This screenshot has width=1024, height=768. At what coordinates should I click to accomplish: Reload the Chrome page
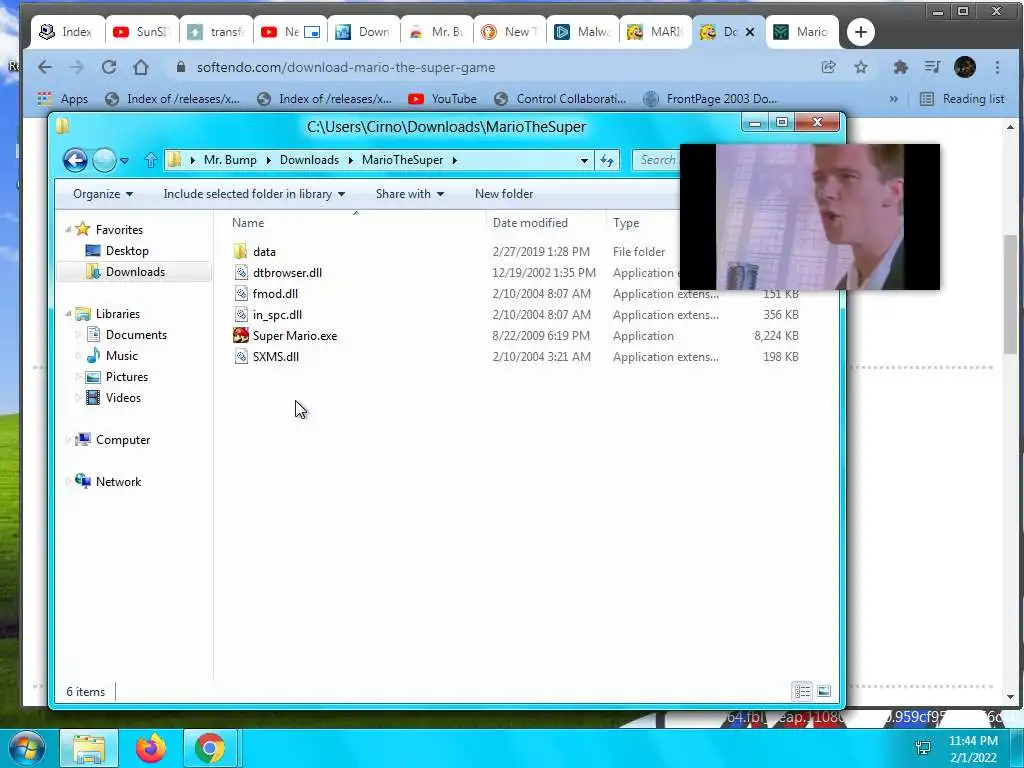coord(108,67)
